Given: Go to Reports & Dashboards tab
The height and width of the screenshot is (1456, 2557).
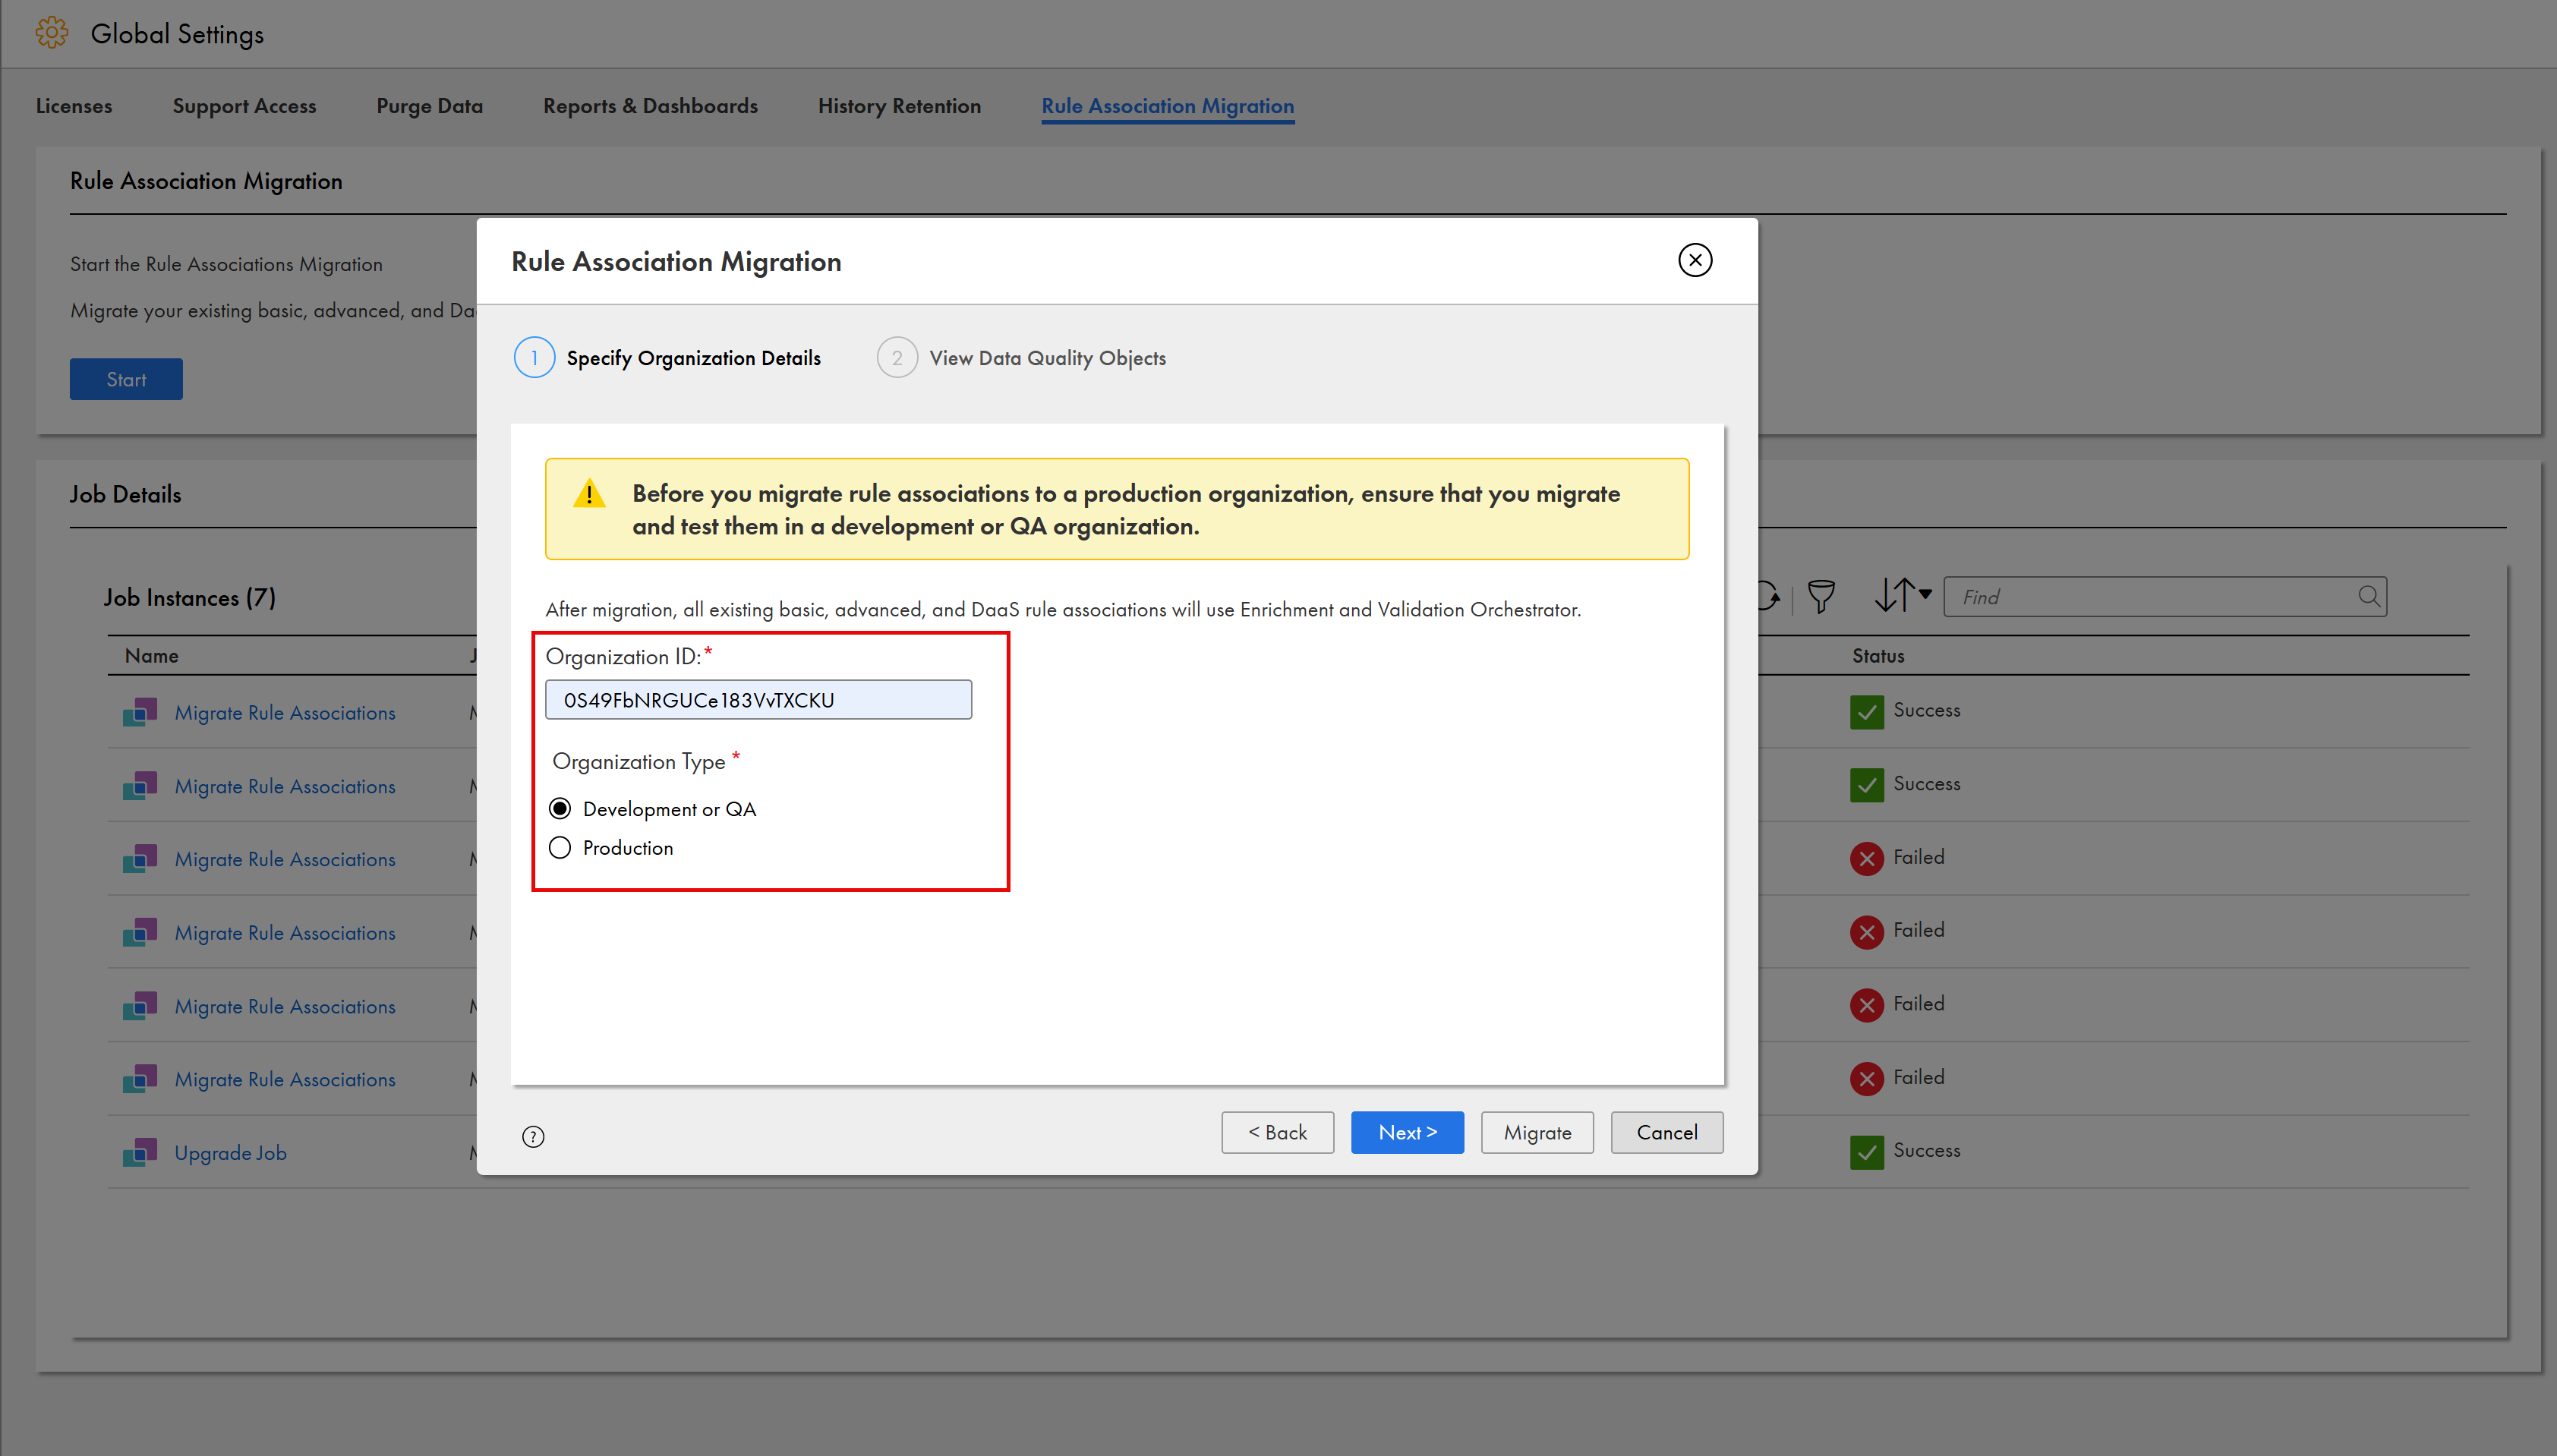Looking at the screenshot, I should 650,106.
